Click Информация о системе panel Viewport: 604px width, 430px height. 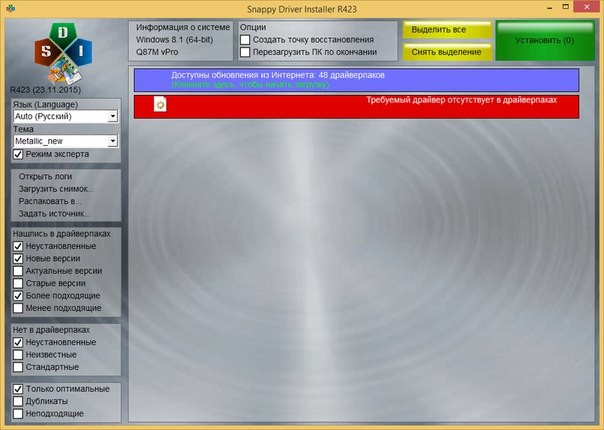pos(181,40)
